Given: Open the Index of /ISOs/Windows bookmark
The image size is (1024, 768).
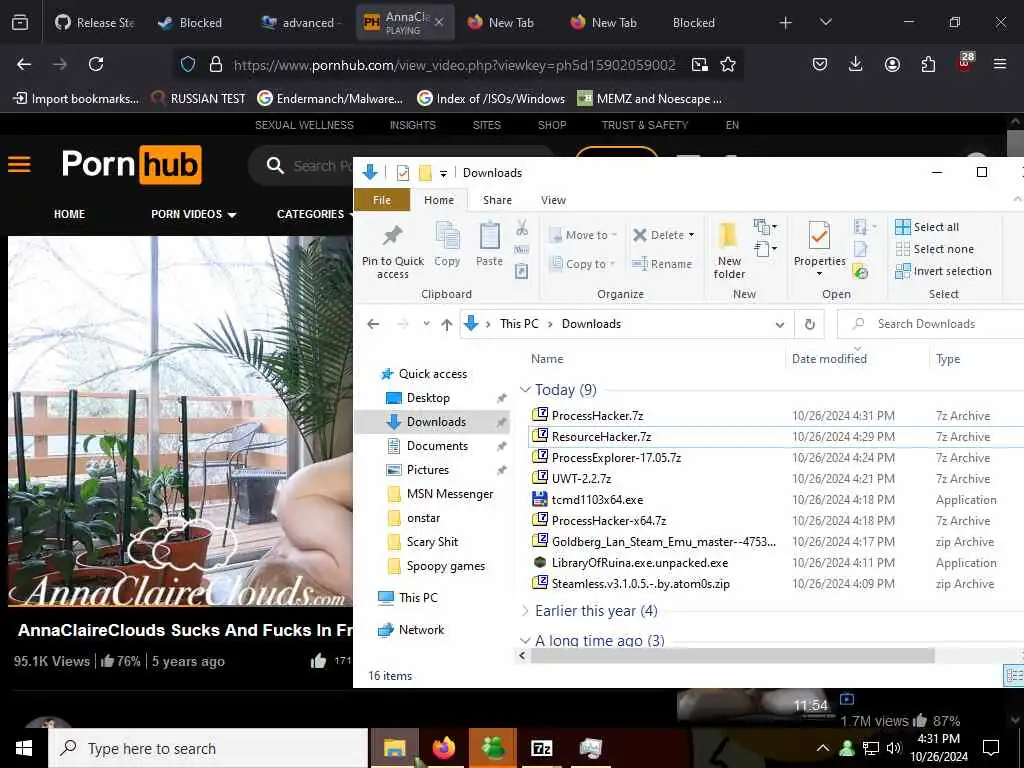Looking at the screenshot, I should click(x=491, y=99).
